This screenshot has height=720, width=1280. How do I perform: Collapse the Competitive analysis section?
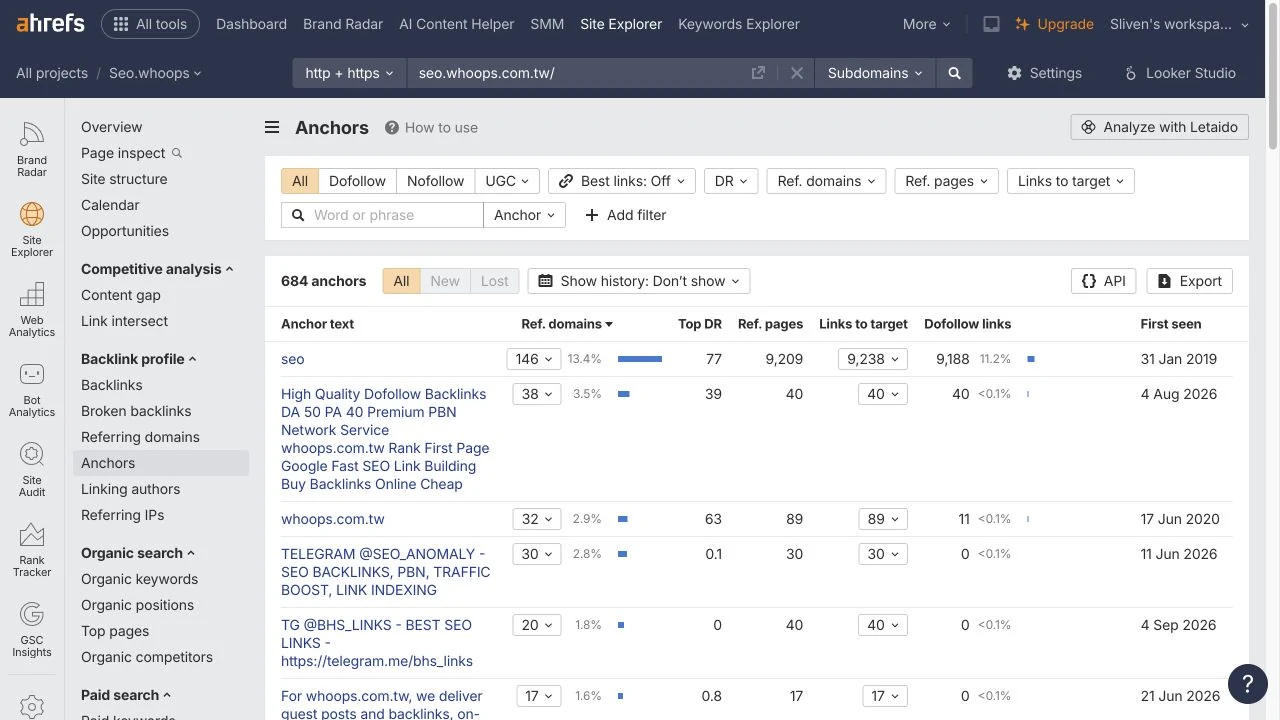(157, 269)
